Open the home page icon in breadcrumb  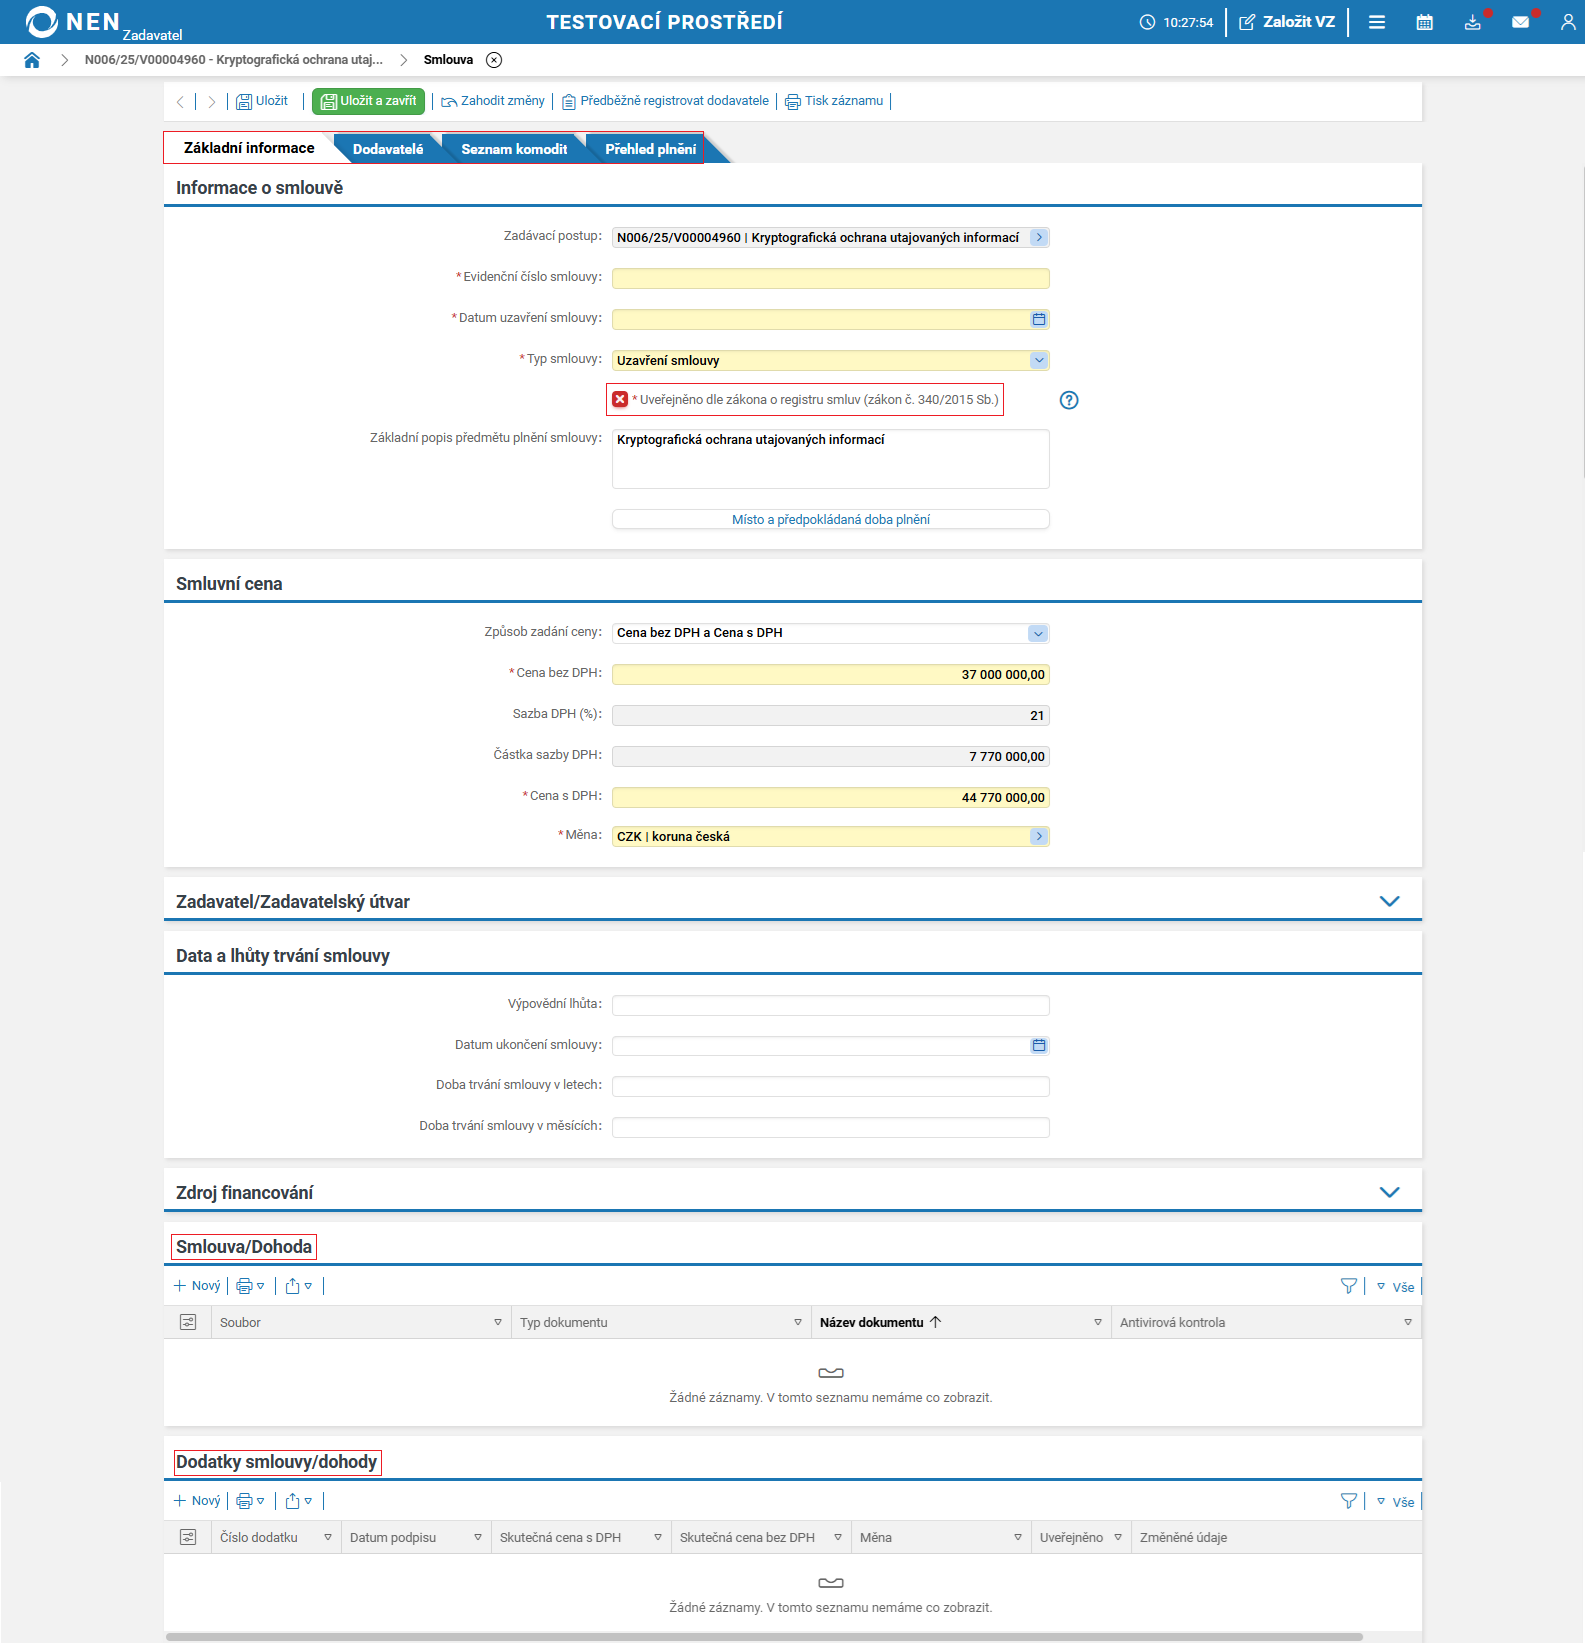(32, 60)
